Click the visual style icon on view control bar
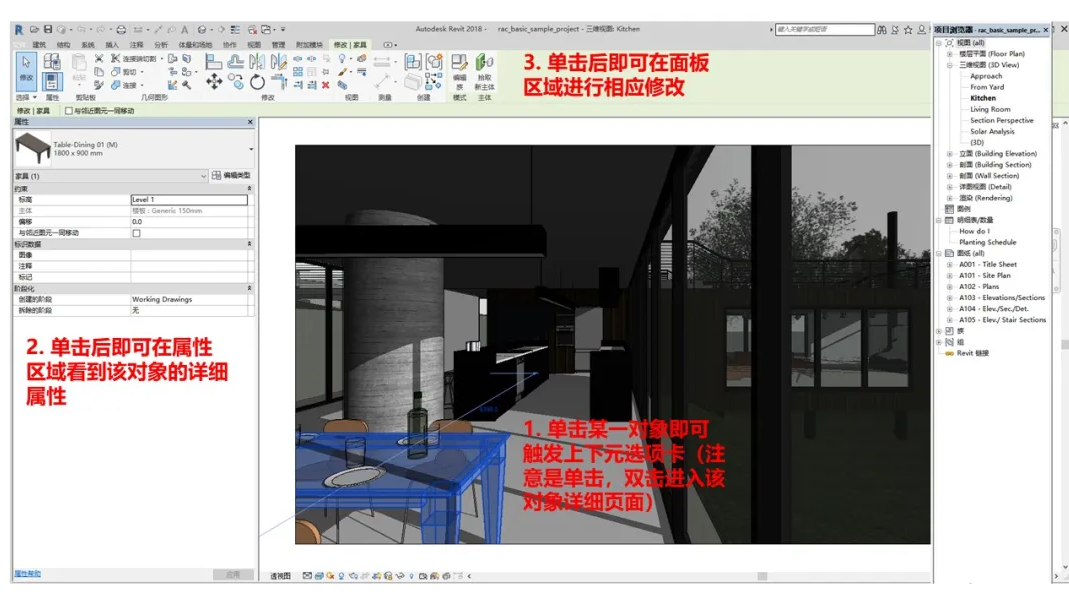The height and width of the screenshot is (601, 1069). [x=319, y=574]
